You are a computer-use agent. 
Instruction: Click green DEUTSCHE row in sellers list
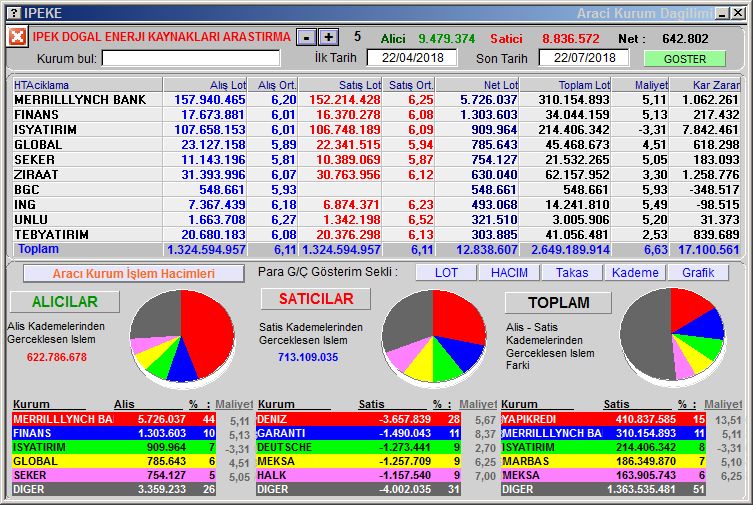point(359,447)
